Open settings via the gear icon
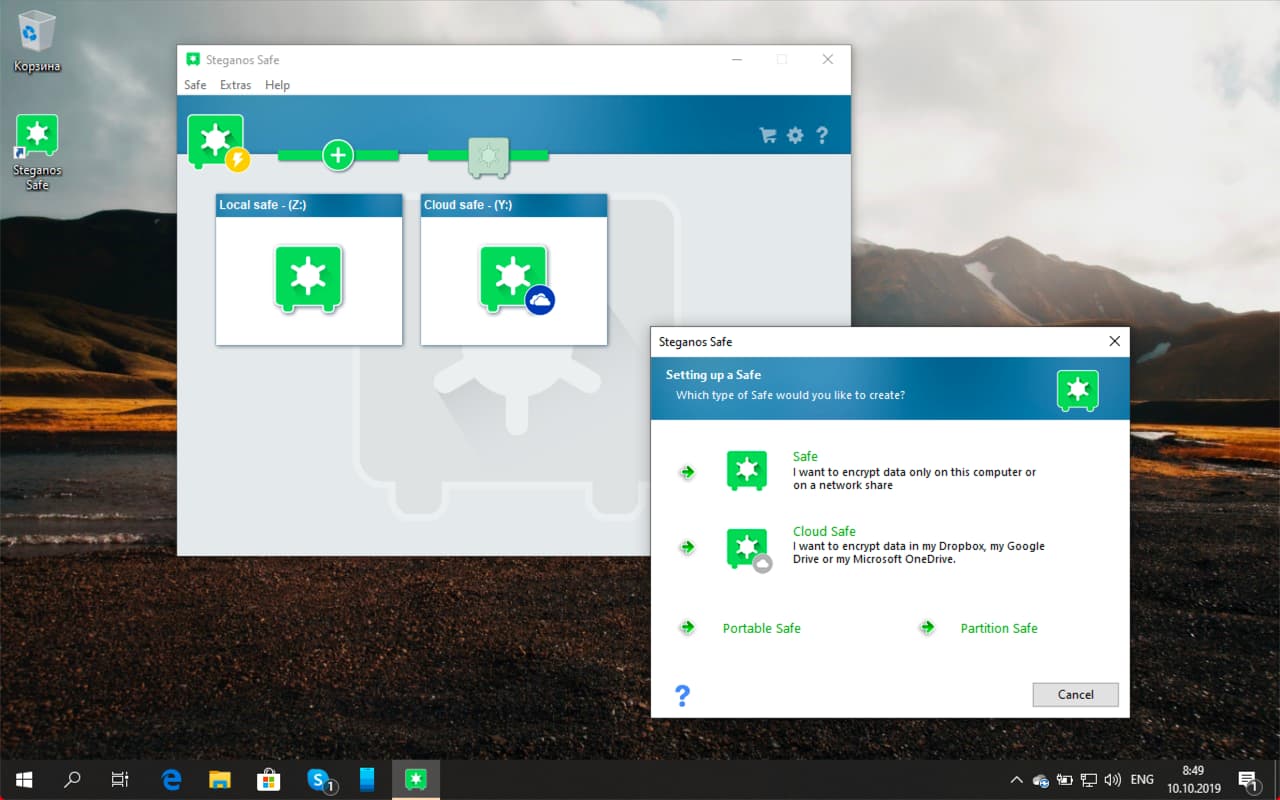Screen dimensions: 1280x800 795,135
